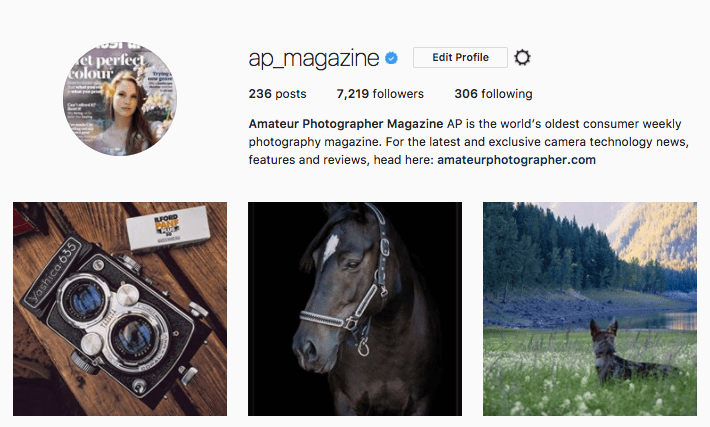
Task: View the 7,219 followers list
Action: [380, 94]
